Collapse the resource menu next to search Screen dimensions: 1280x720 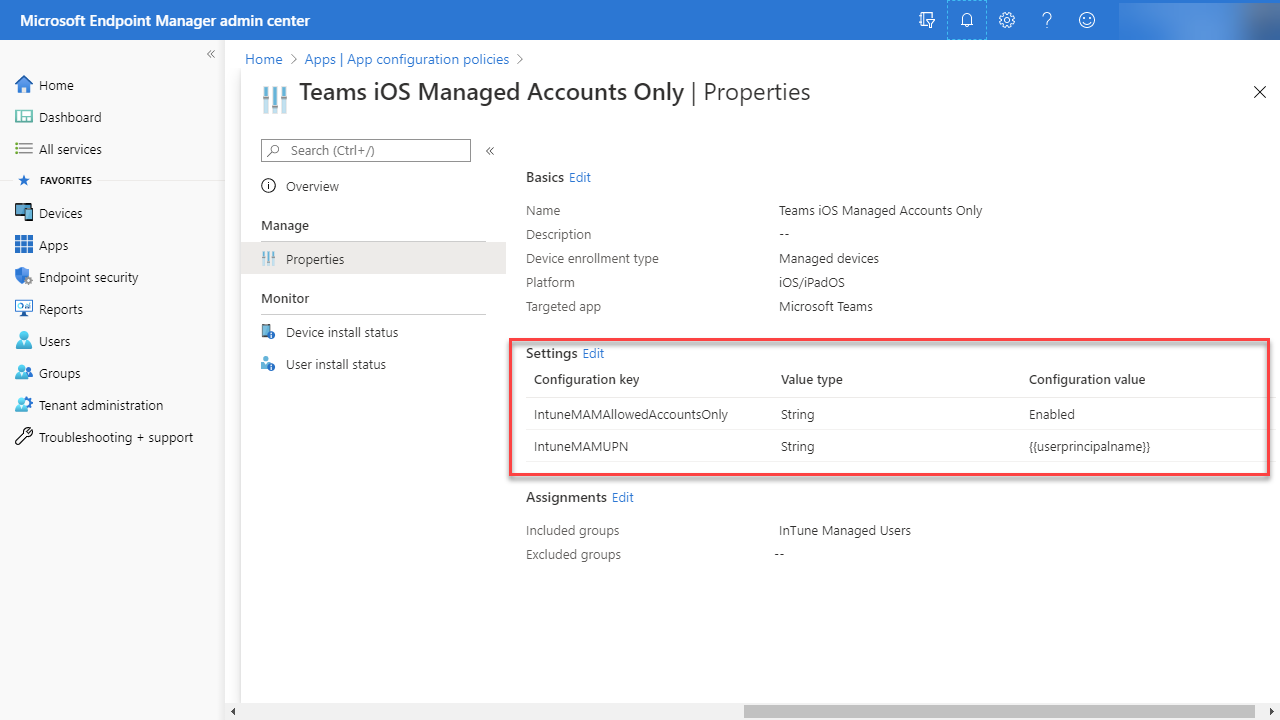[490, 151]
